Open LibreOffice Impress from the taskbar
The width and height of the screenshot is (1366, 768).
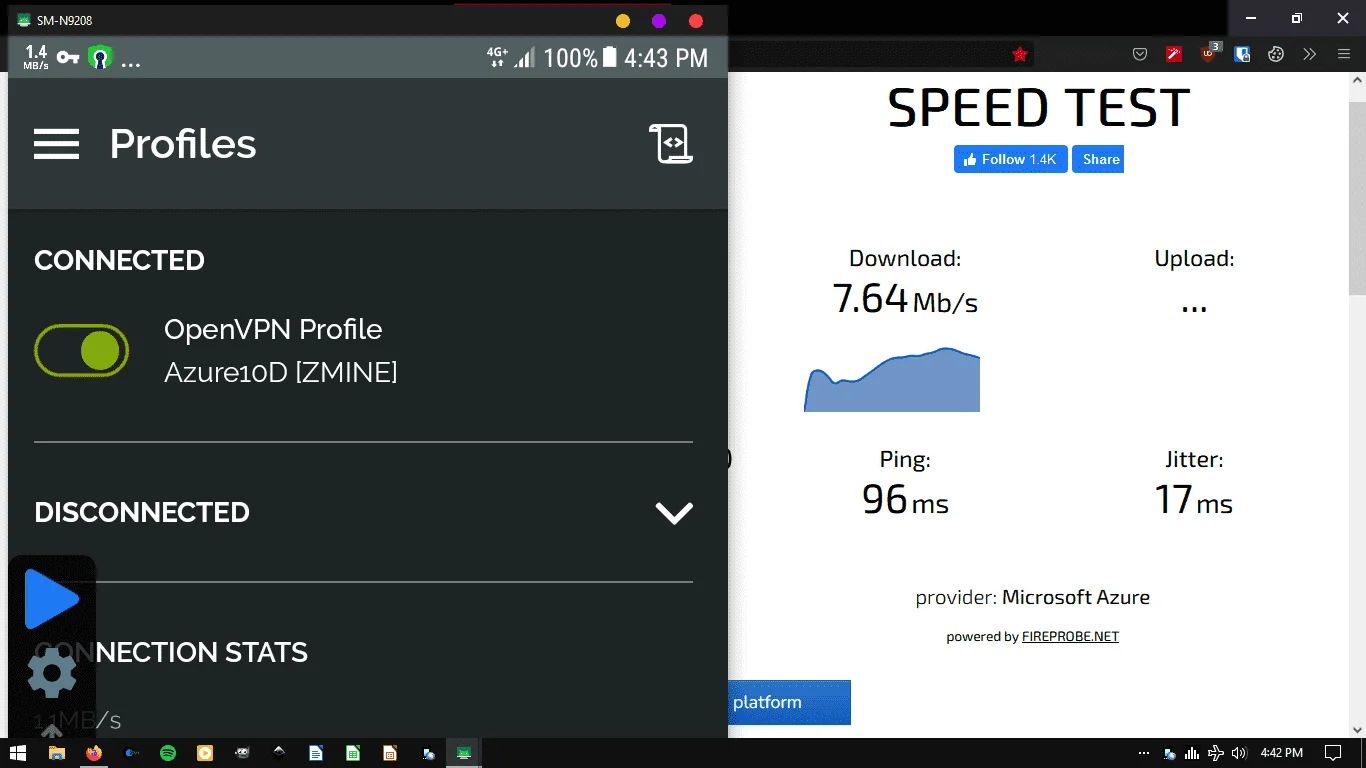390,753
